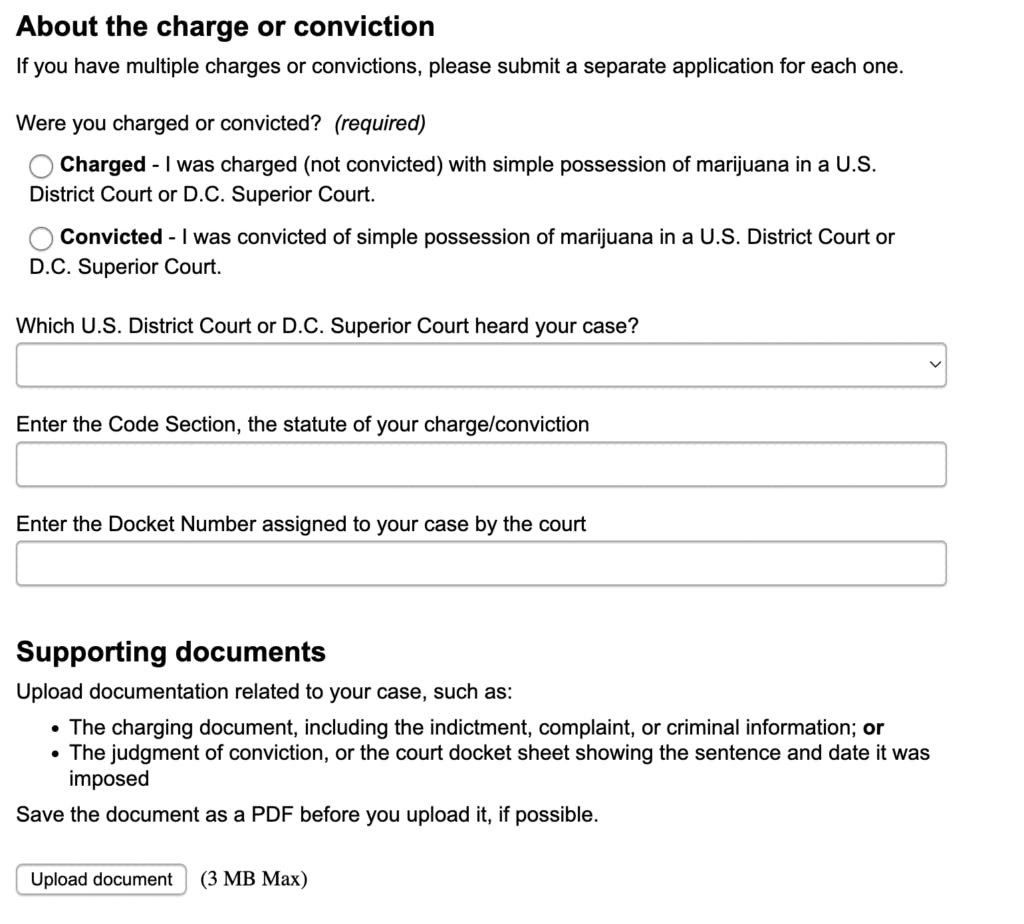The image size is (1024, 924).
Task: Focus the Docket Number text field
Action: [480, 563]
